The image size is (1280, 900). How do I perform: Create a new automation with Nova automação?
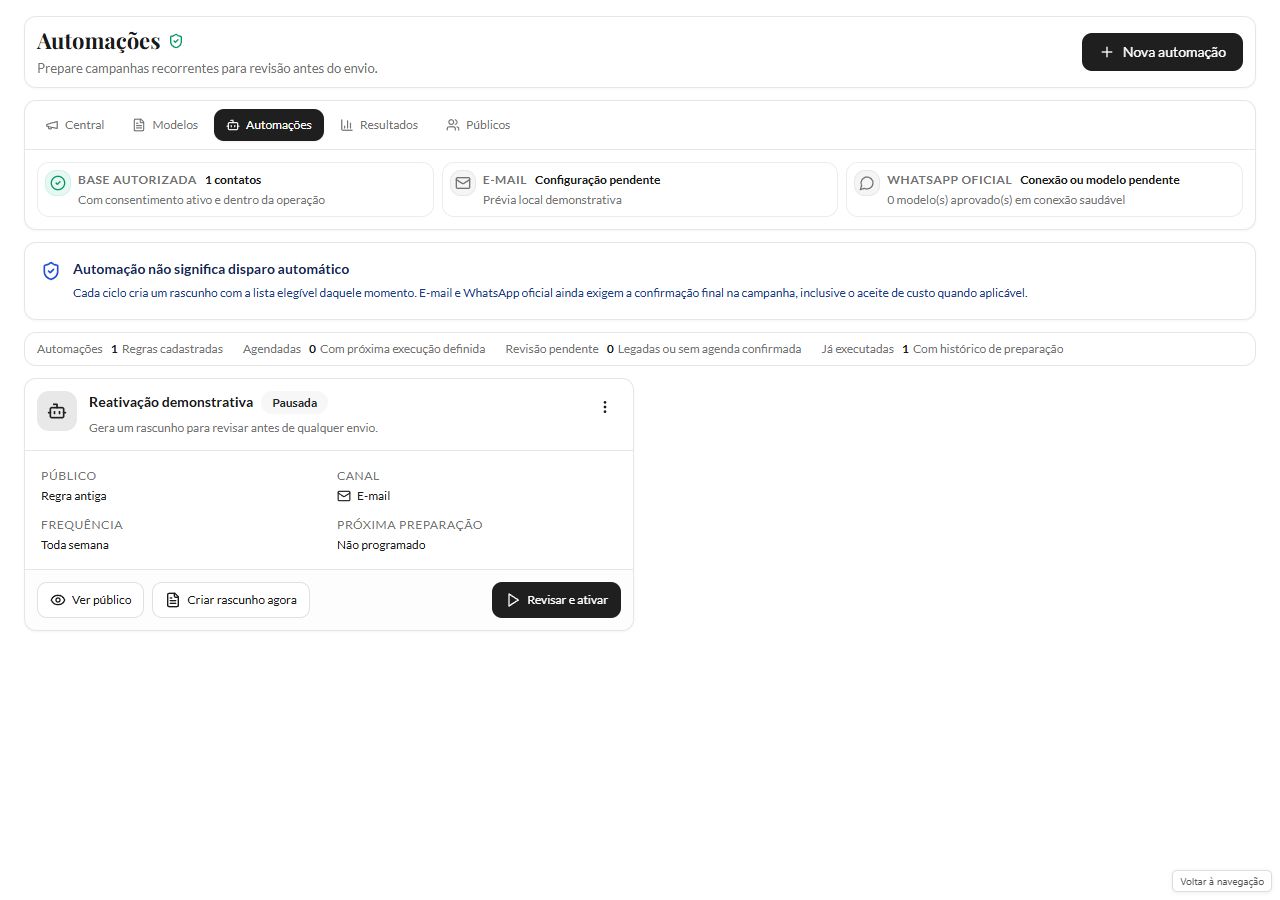click(1162, 52)
